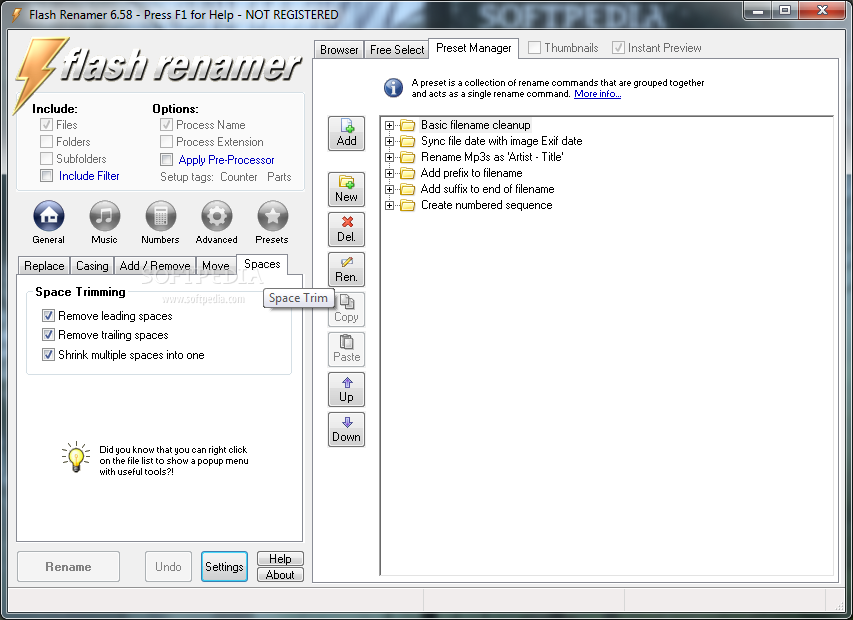
Task: Toggle the Thumbnails checkbox
Action: point(534,48)
